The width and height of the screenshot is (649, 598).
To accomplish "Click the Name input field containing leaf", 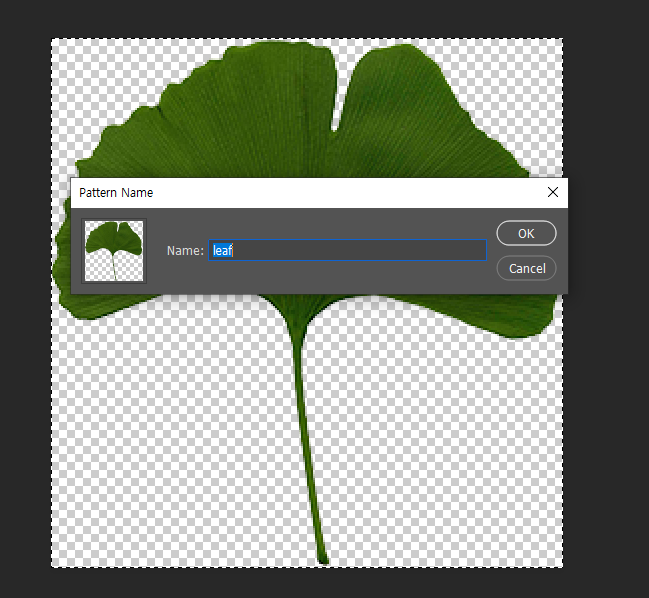I will [x=347, y=250].
